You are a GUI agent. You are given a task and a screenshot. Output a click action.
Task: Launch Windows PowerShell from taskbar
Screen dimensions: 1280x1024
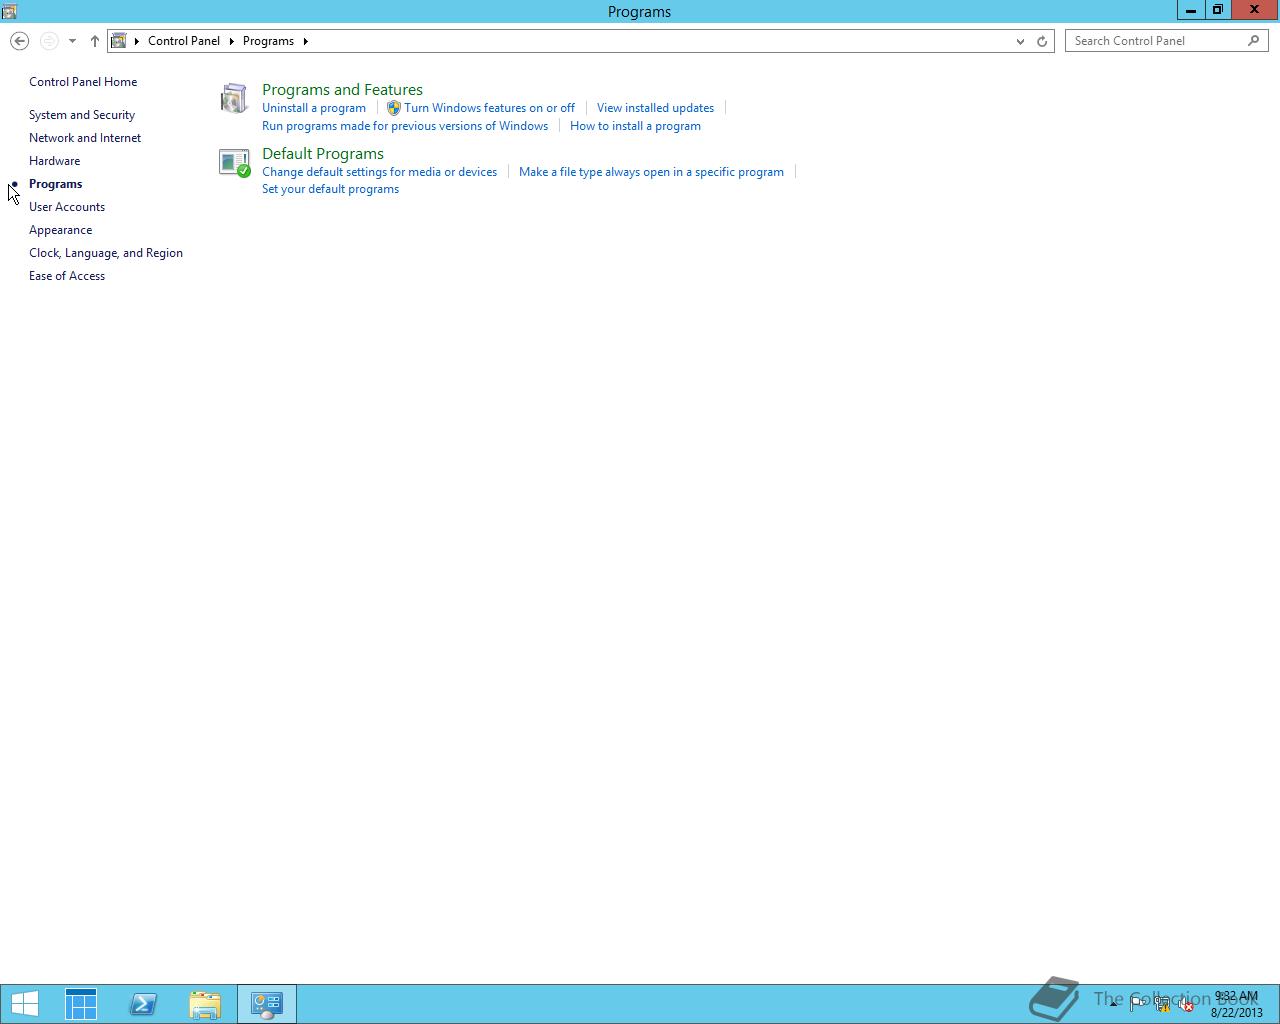coord(143,1004)
